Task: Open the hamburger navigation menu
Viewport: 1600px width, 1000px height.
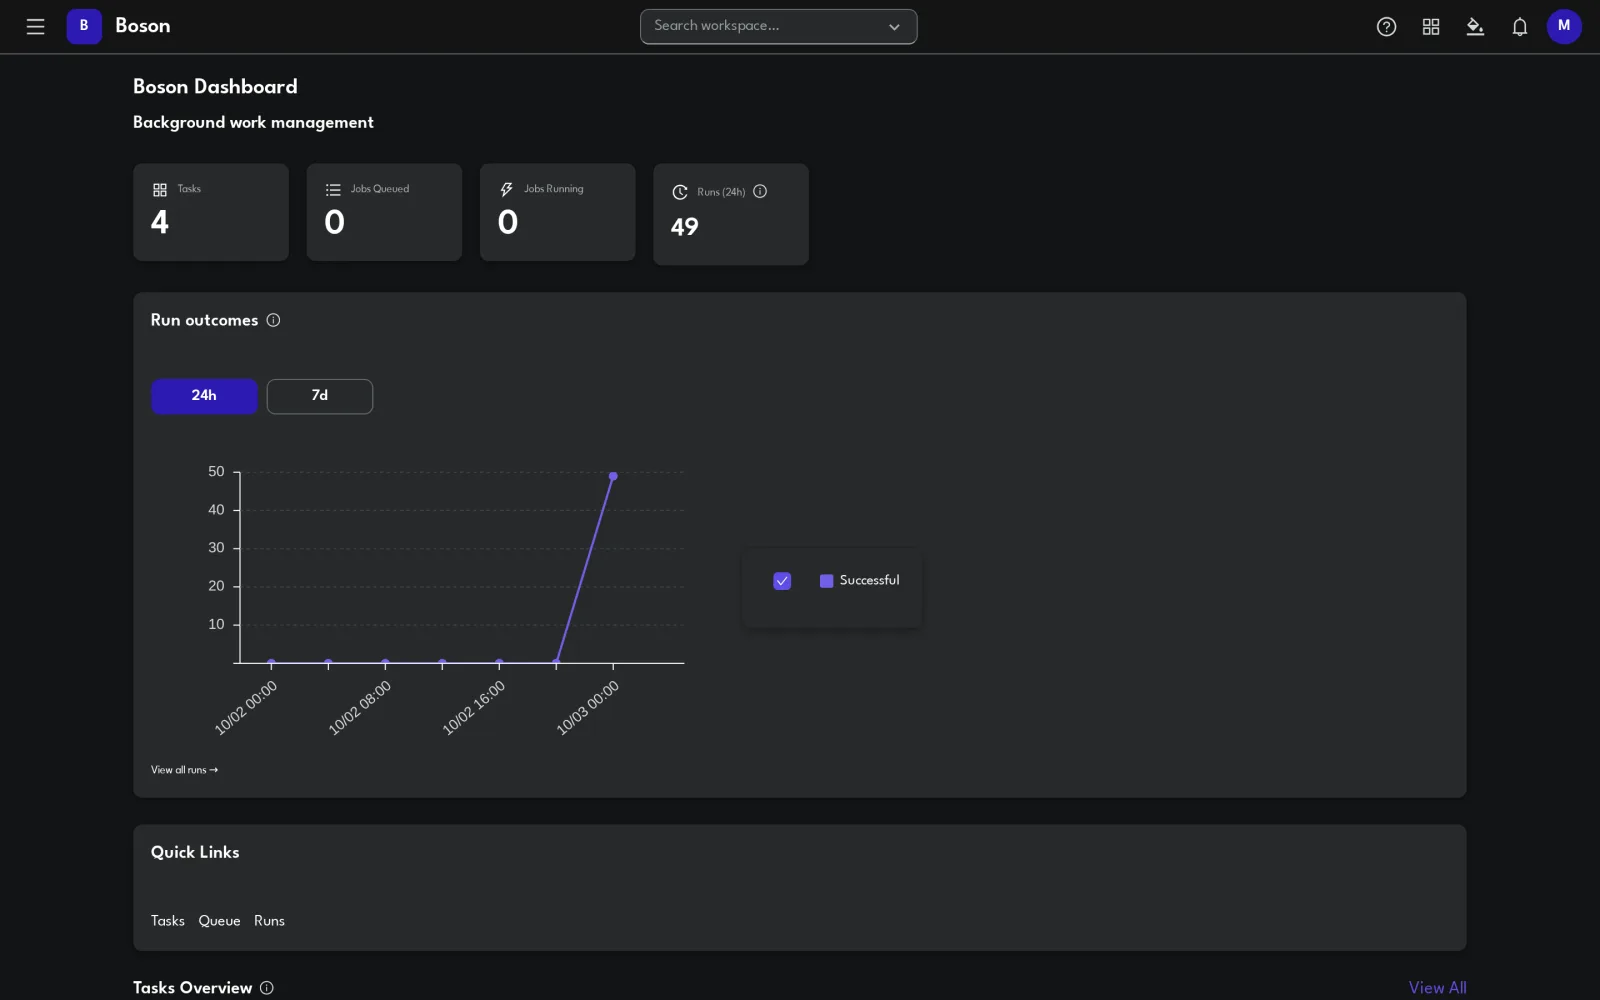Action: click(35, 27)
